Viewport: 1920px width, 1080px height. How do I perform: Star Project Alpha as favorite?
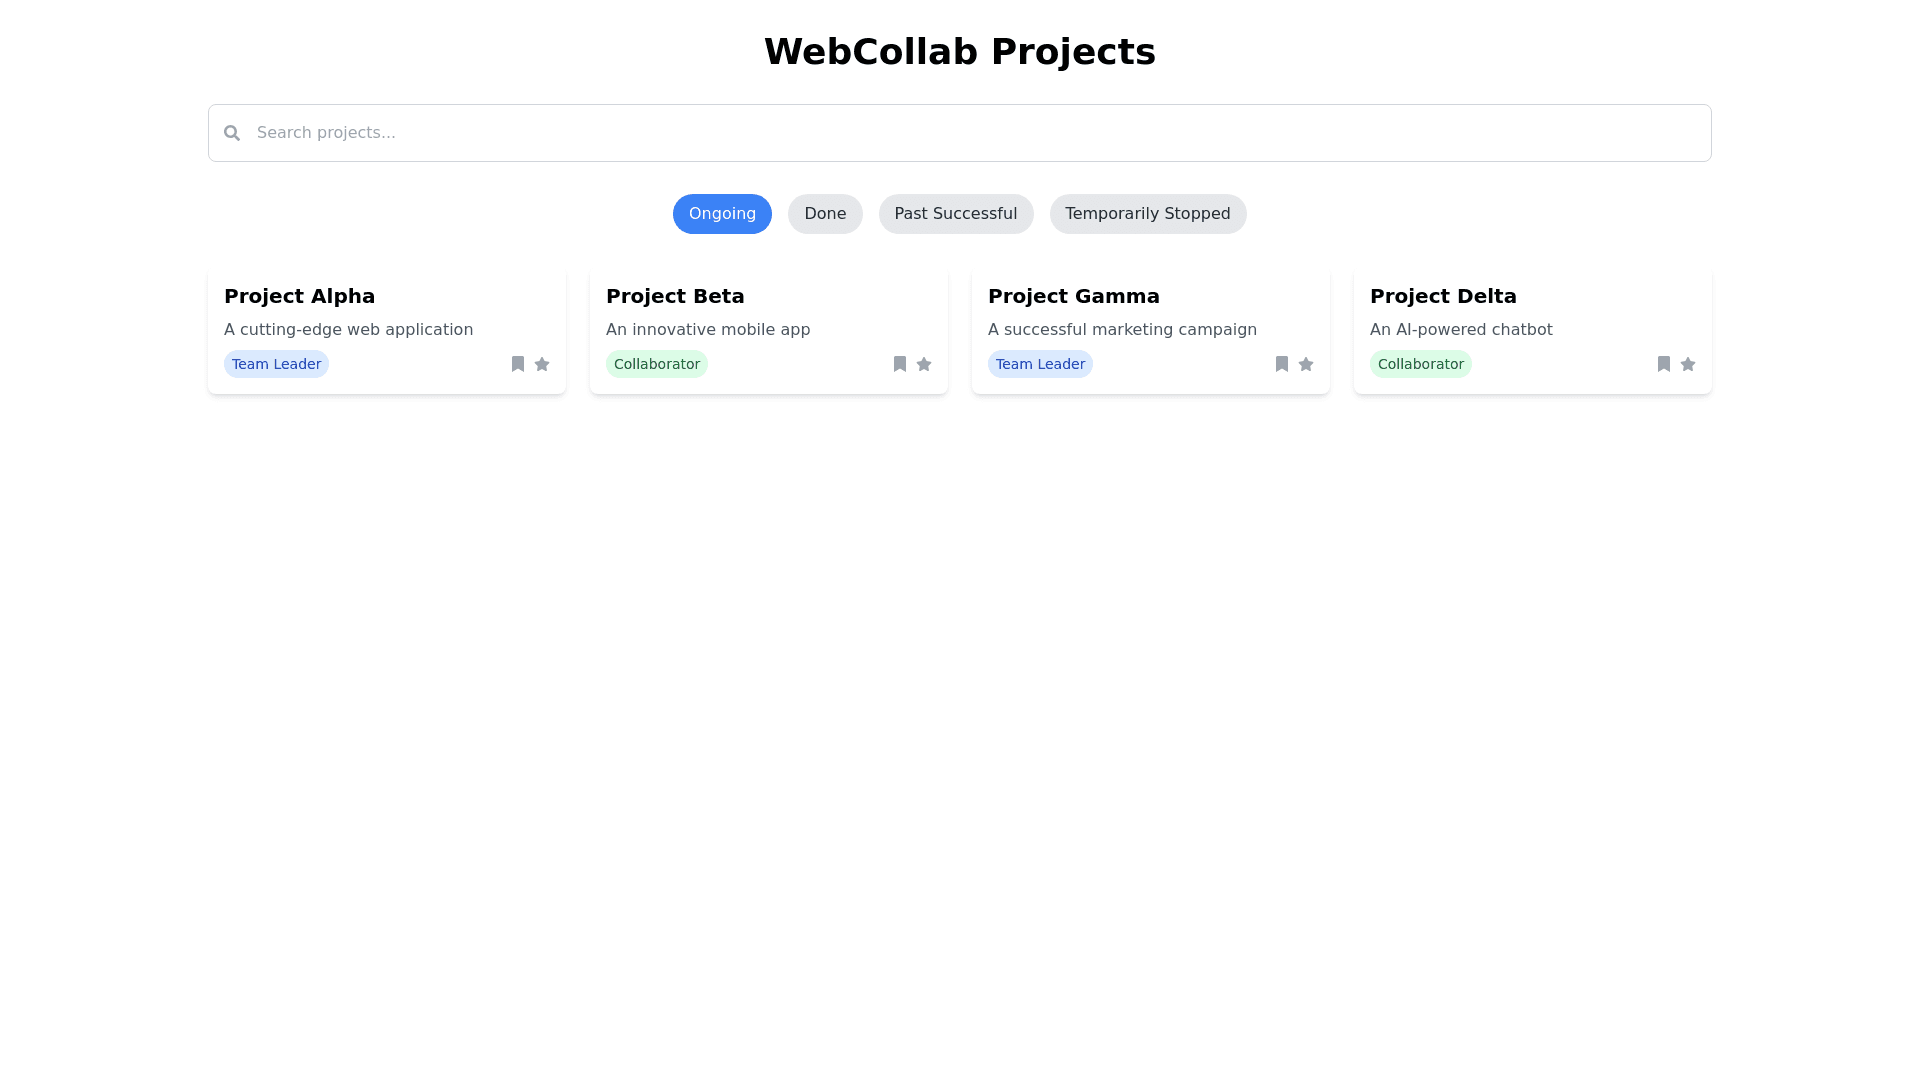click(x=542, y=364)
